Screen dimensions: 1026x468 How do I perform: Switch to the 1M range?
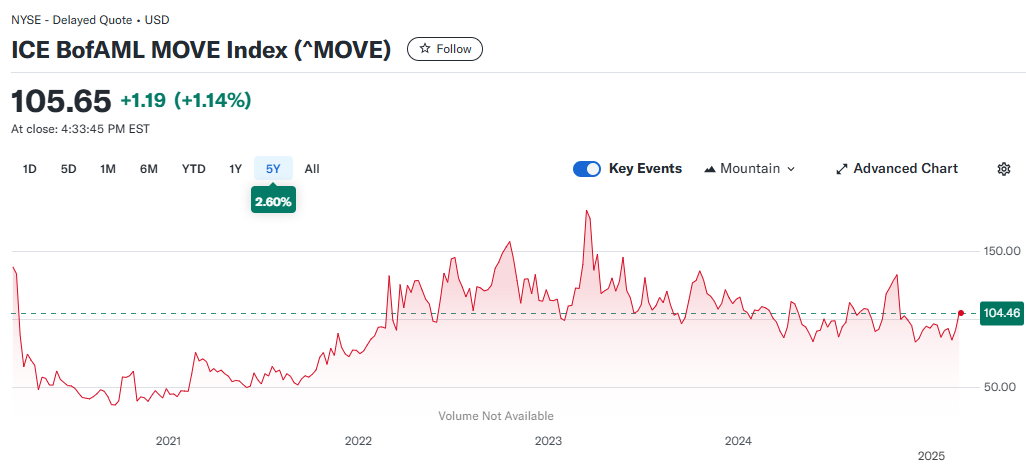coord(108,169)
